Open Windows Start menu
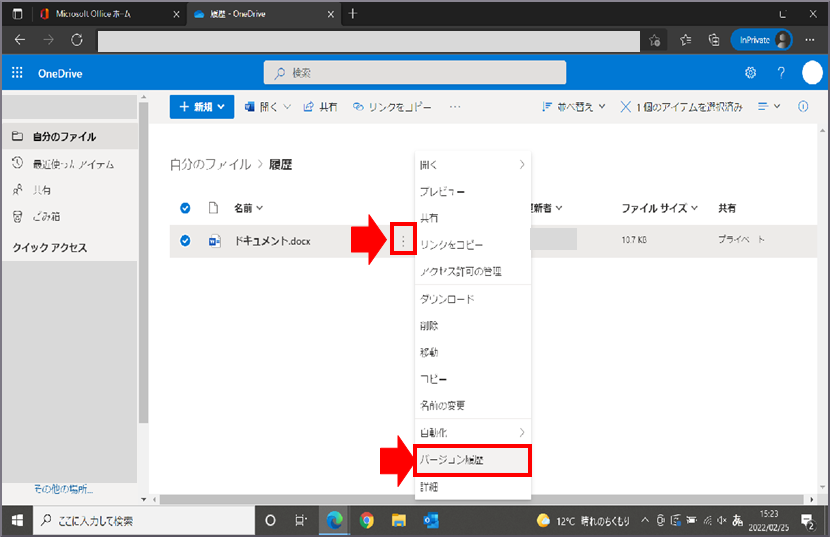The image size is (830, 537). click(17, 521)
